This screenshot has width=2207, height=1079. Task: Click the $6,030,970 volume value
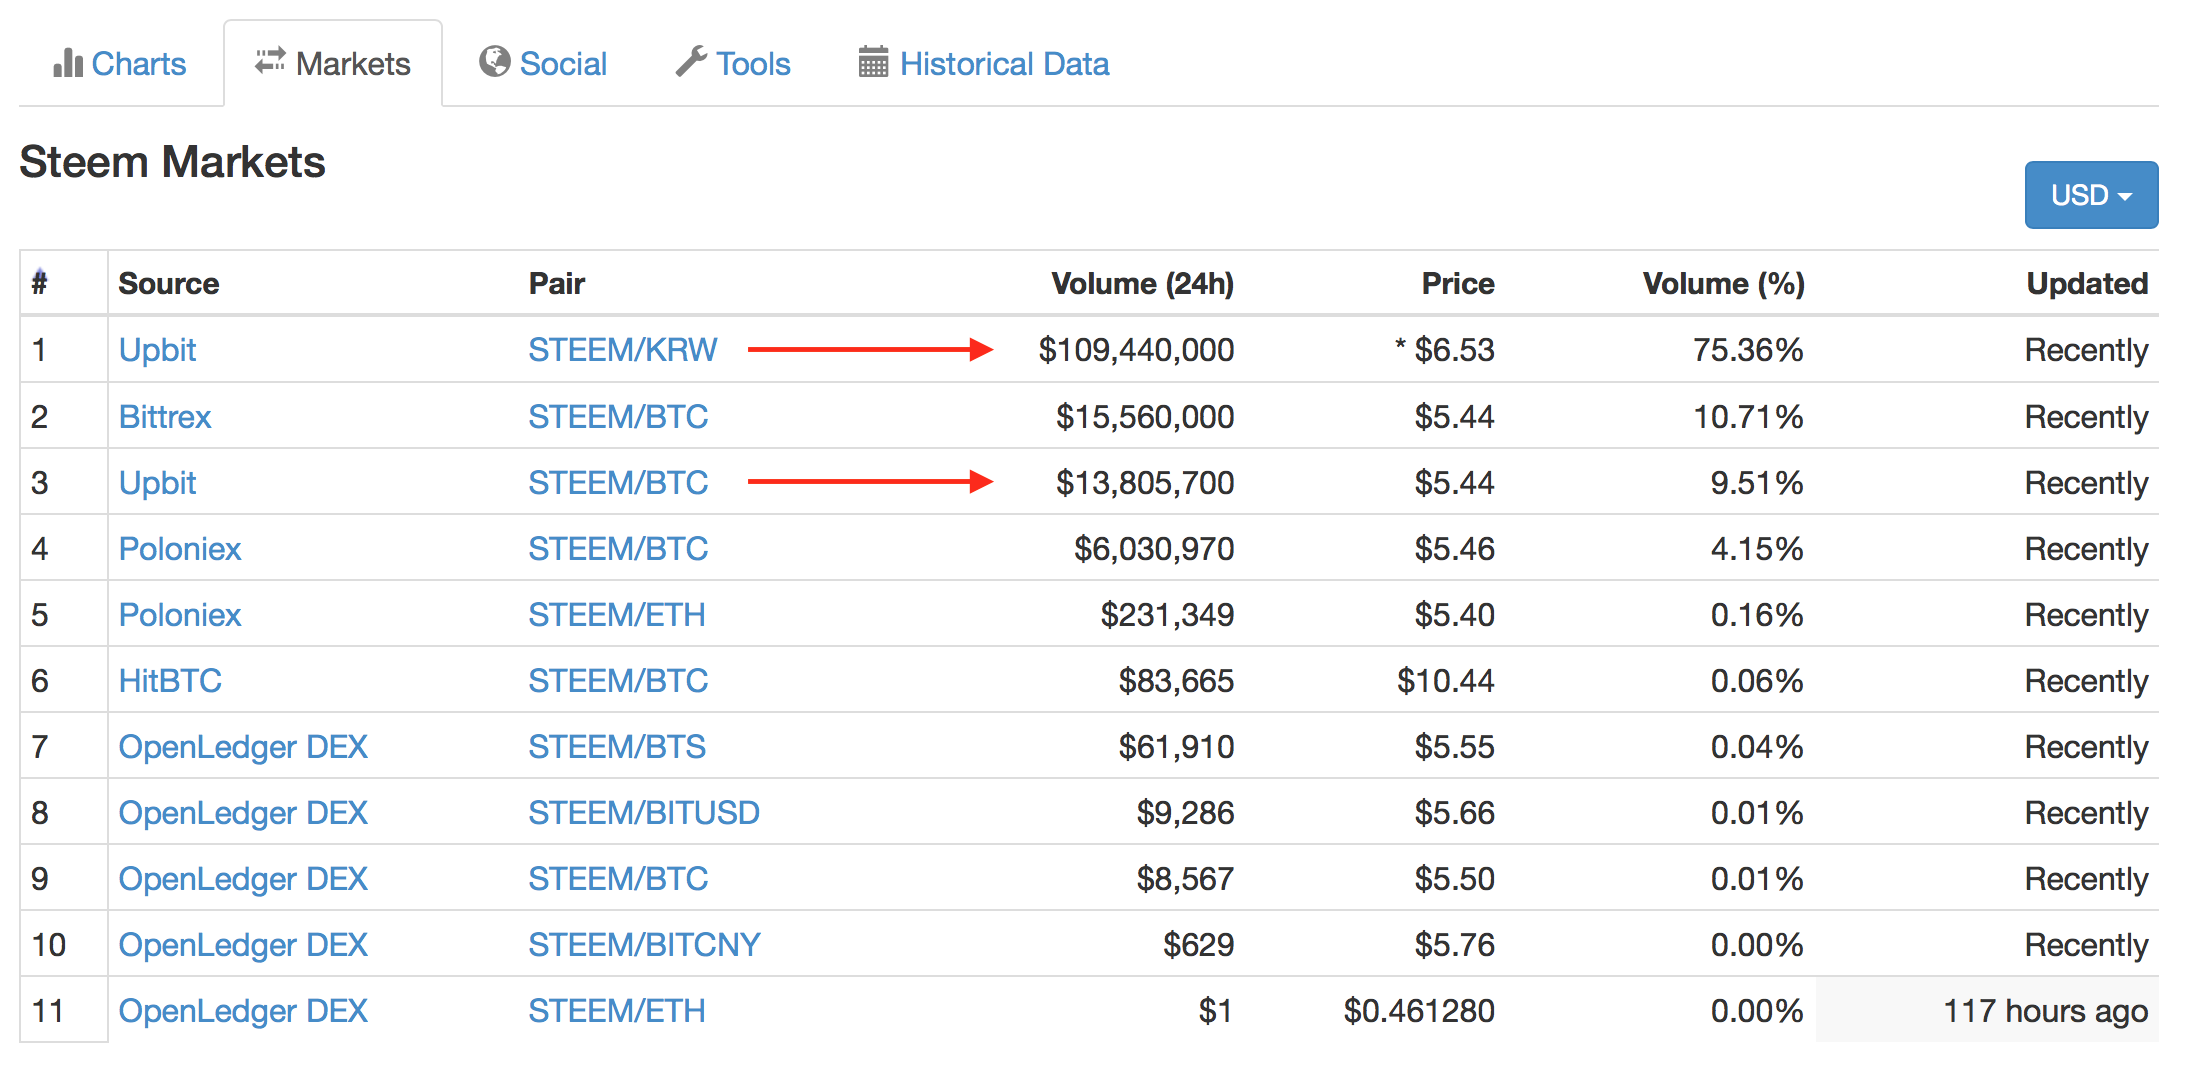[1154, 549]
